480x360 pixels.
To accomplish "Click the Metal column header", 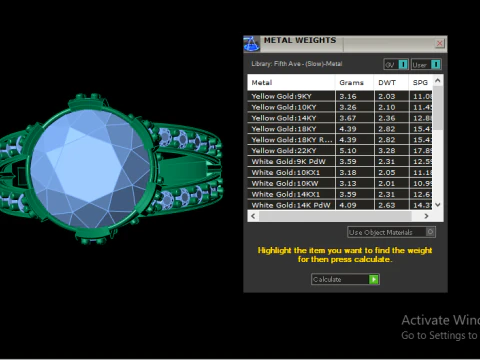I will click(291, 82).
